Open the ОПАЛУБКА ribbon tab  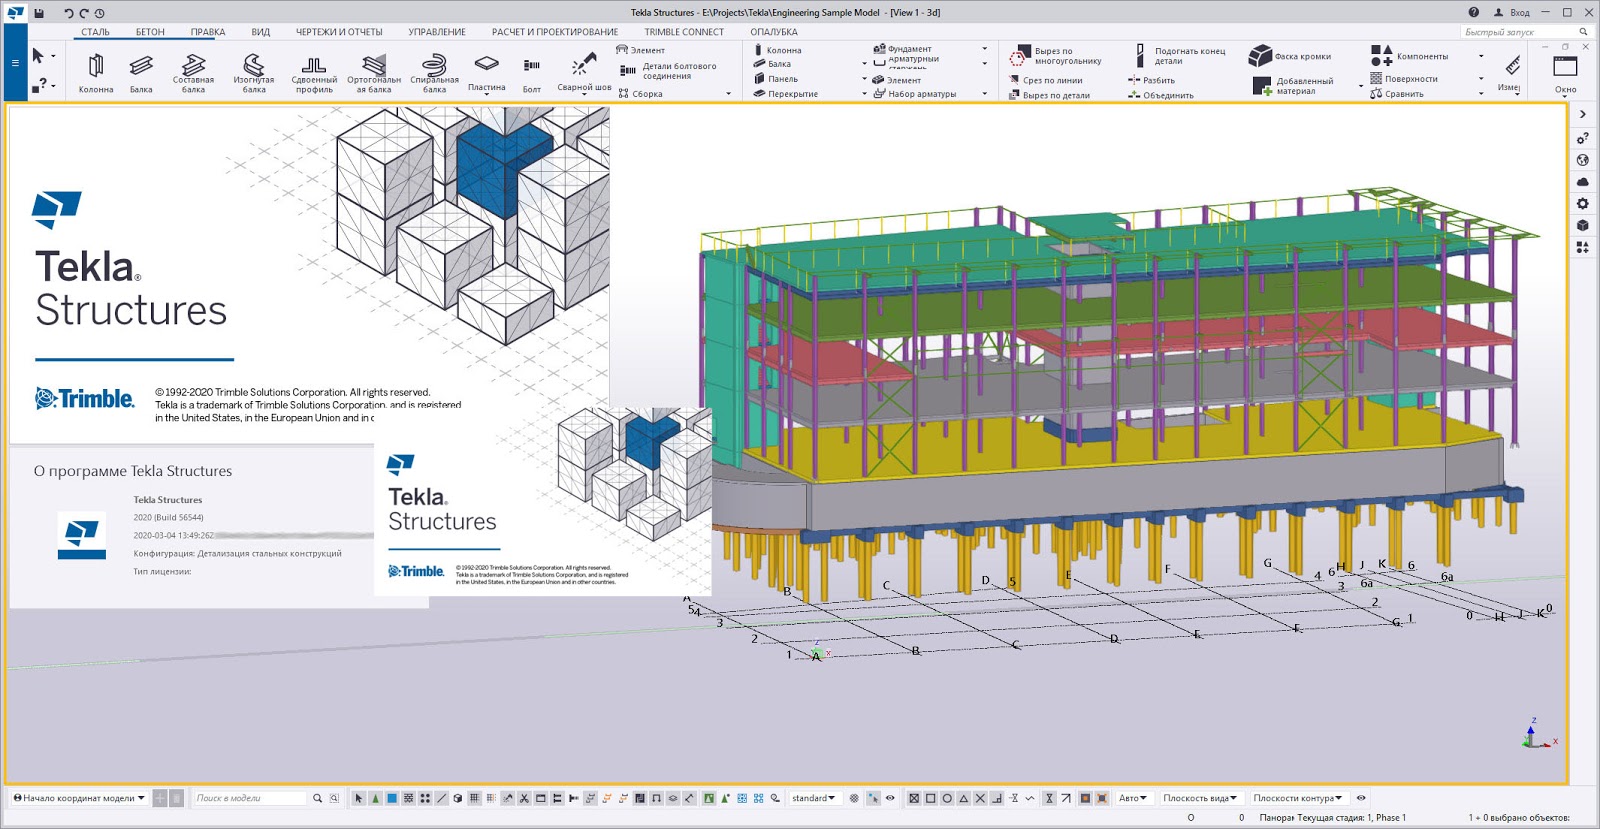tap(774, 32)
